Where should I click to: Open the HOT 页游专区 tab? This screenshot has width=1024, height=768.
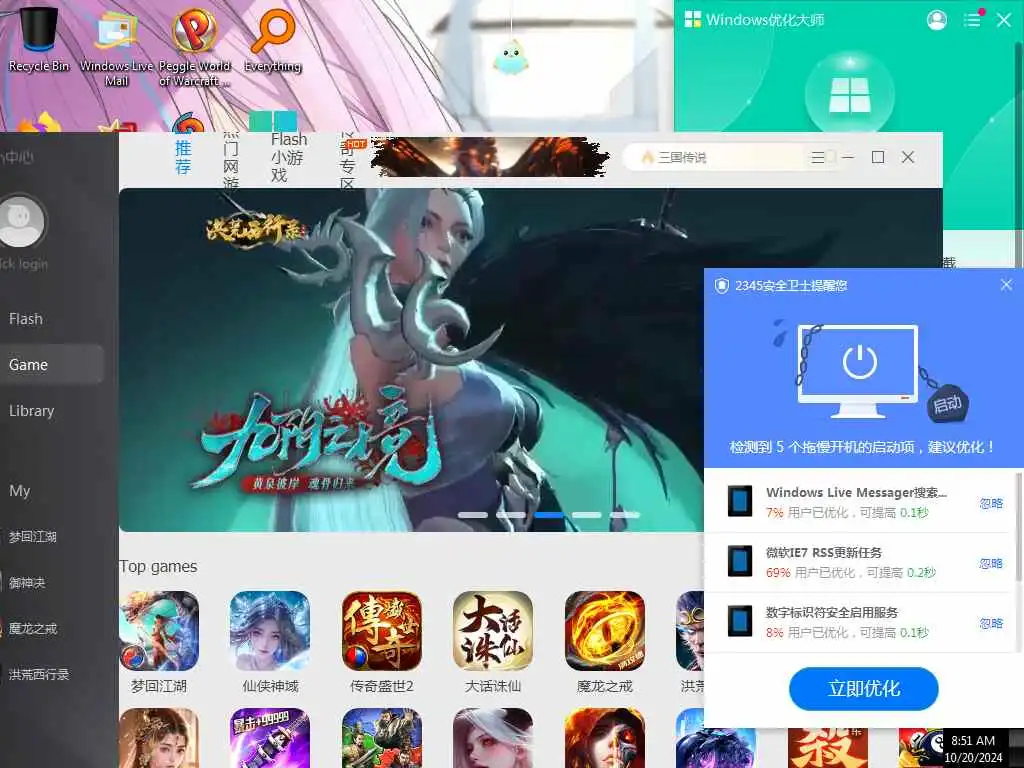tap(347, 163)
